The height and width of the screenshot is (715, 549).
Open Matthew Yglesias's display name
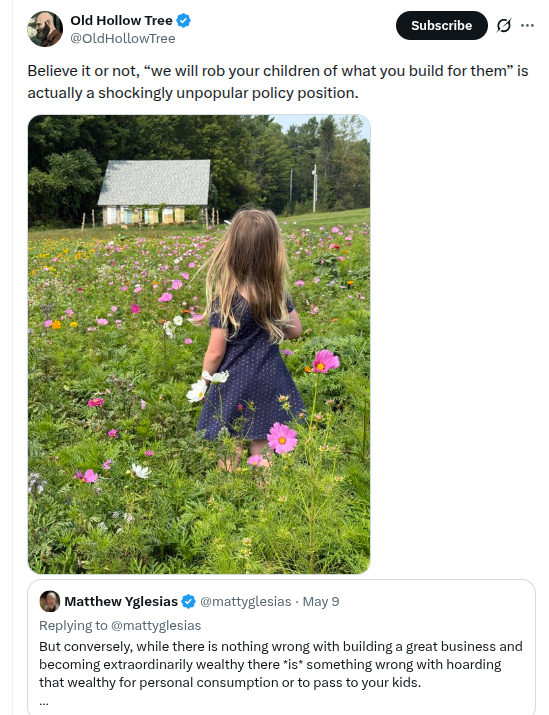tap(121, 601)
